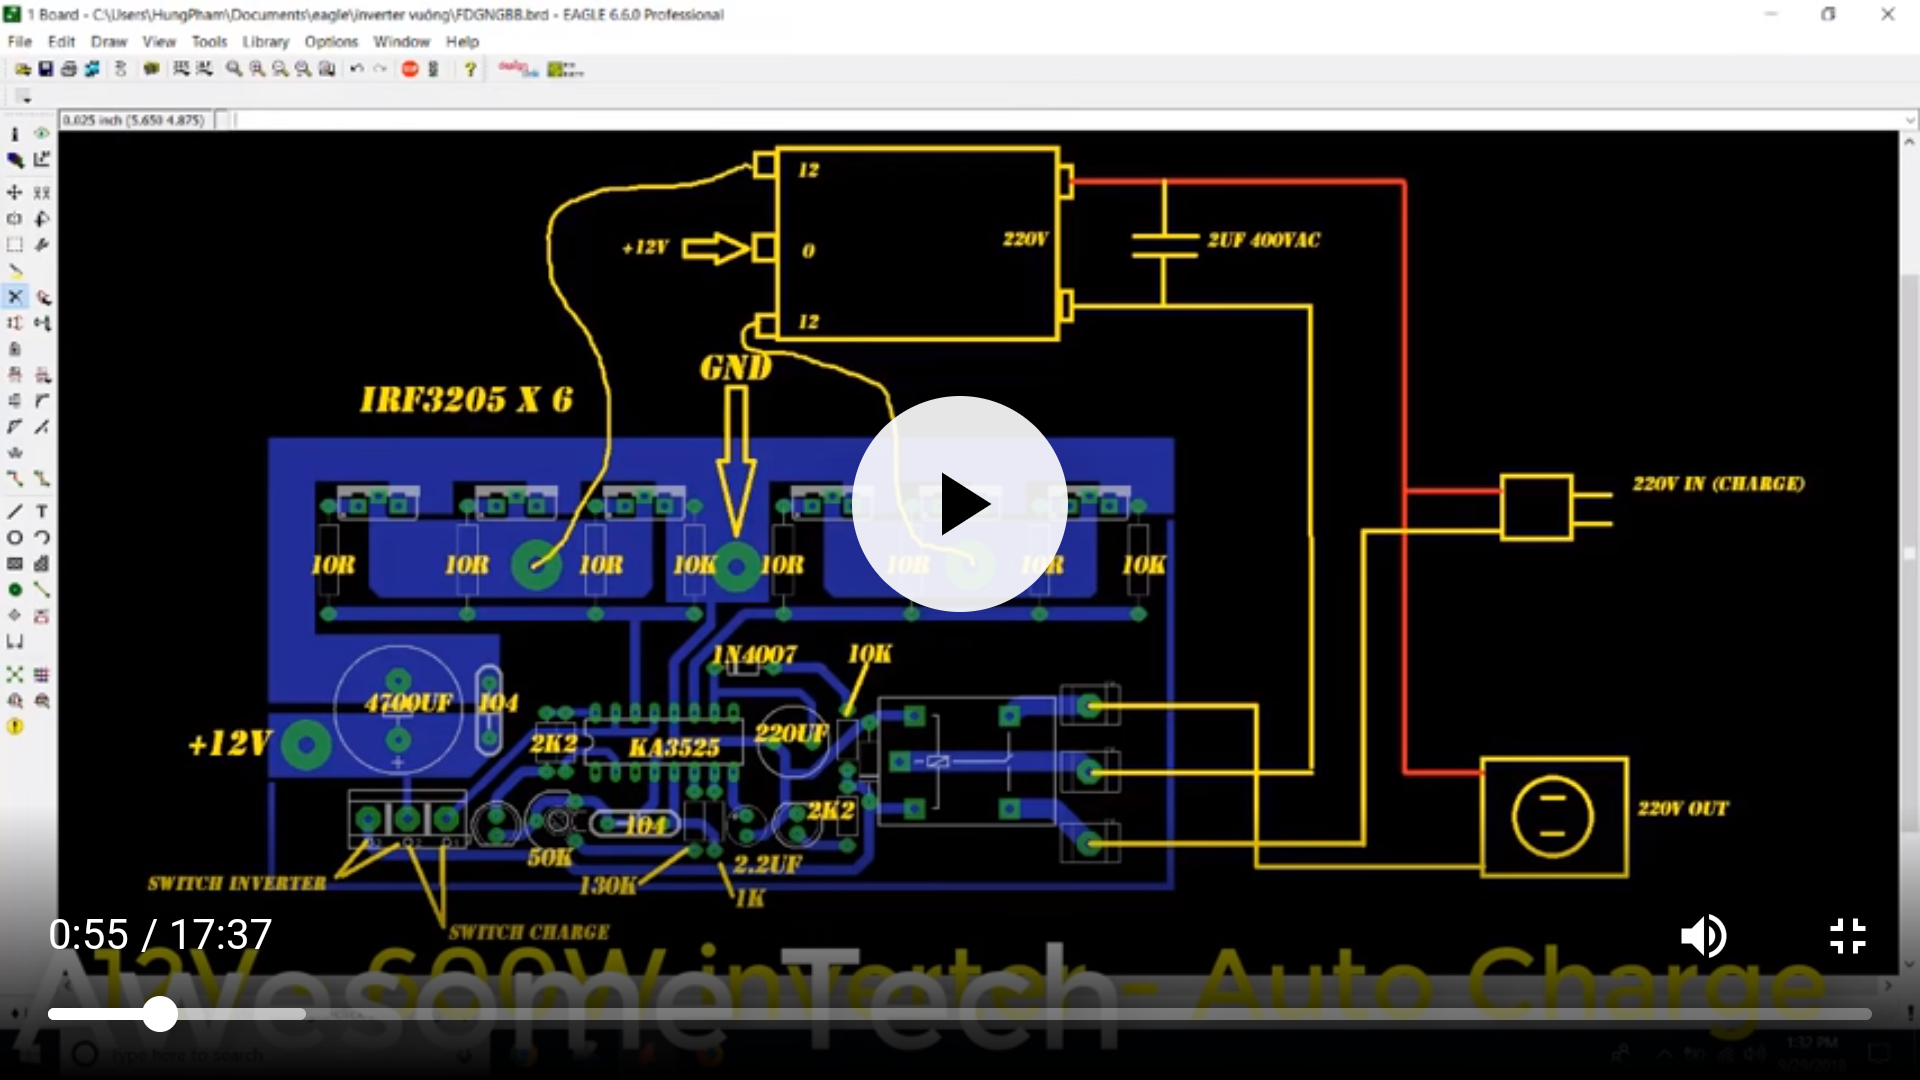Open the small dropdown below the toolbar
This screenshot has height=1080, width=1920.
tap(25, 97)
